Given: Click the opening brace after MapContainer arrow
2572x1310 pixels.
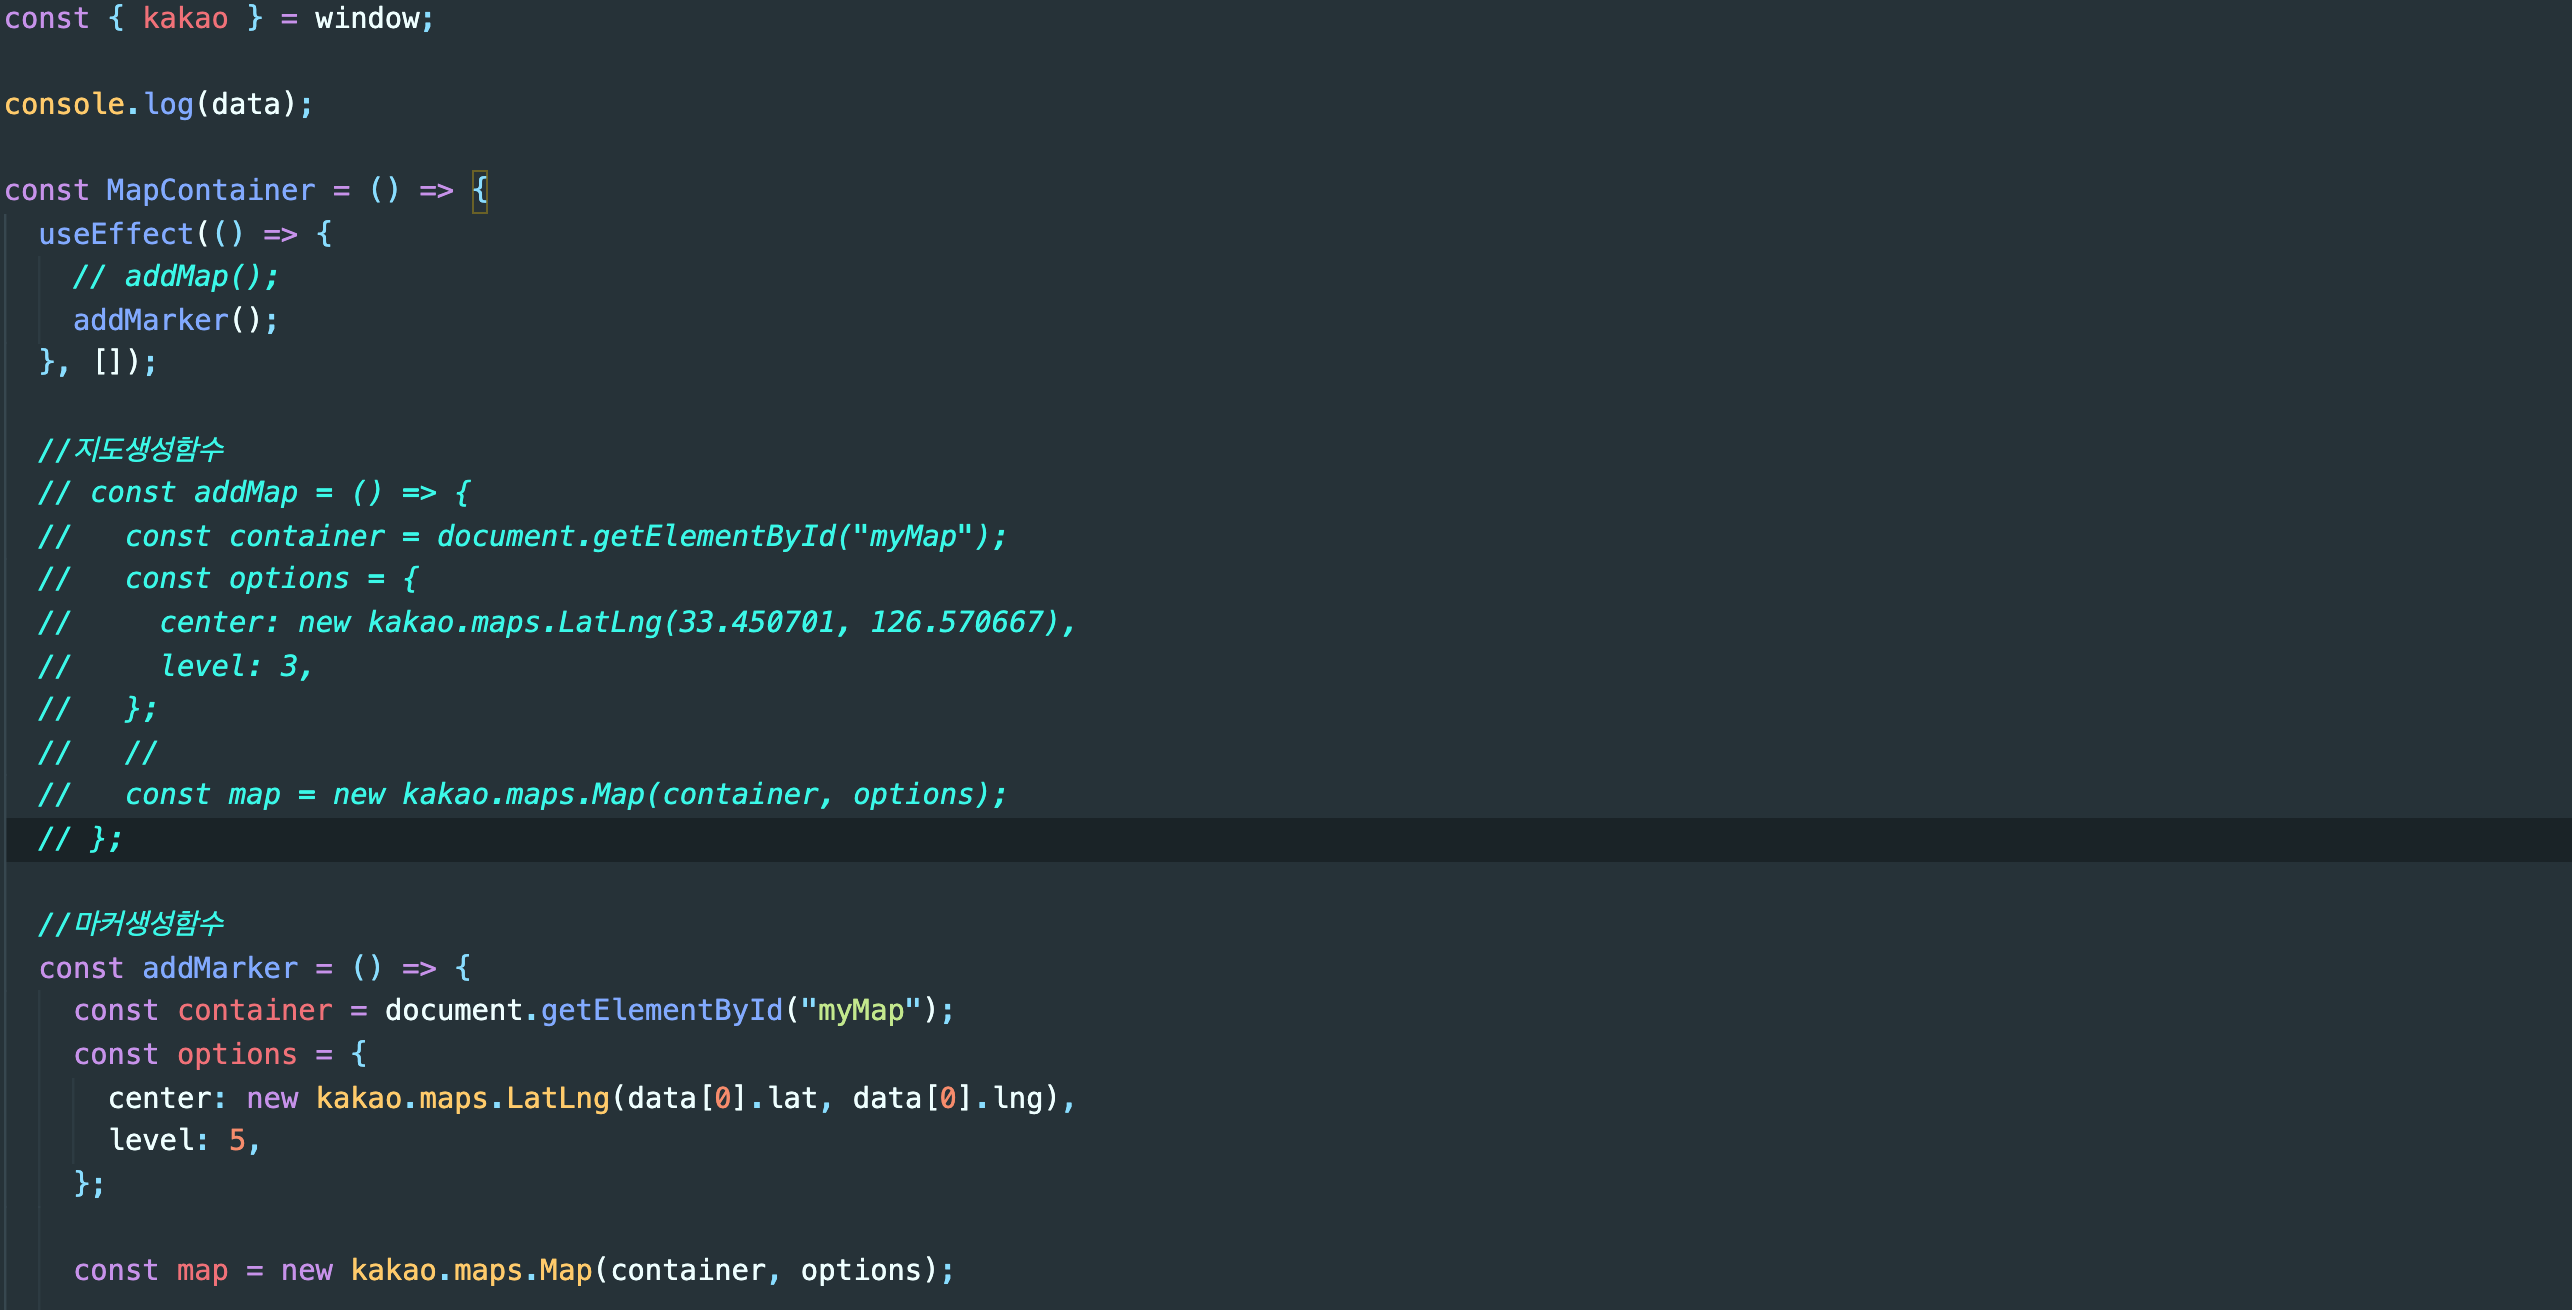Looking at the screenshot, I should 478,190.
